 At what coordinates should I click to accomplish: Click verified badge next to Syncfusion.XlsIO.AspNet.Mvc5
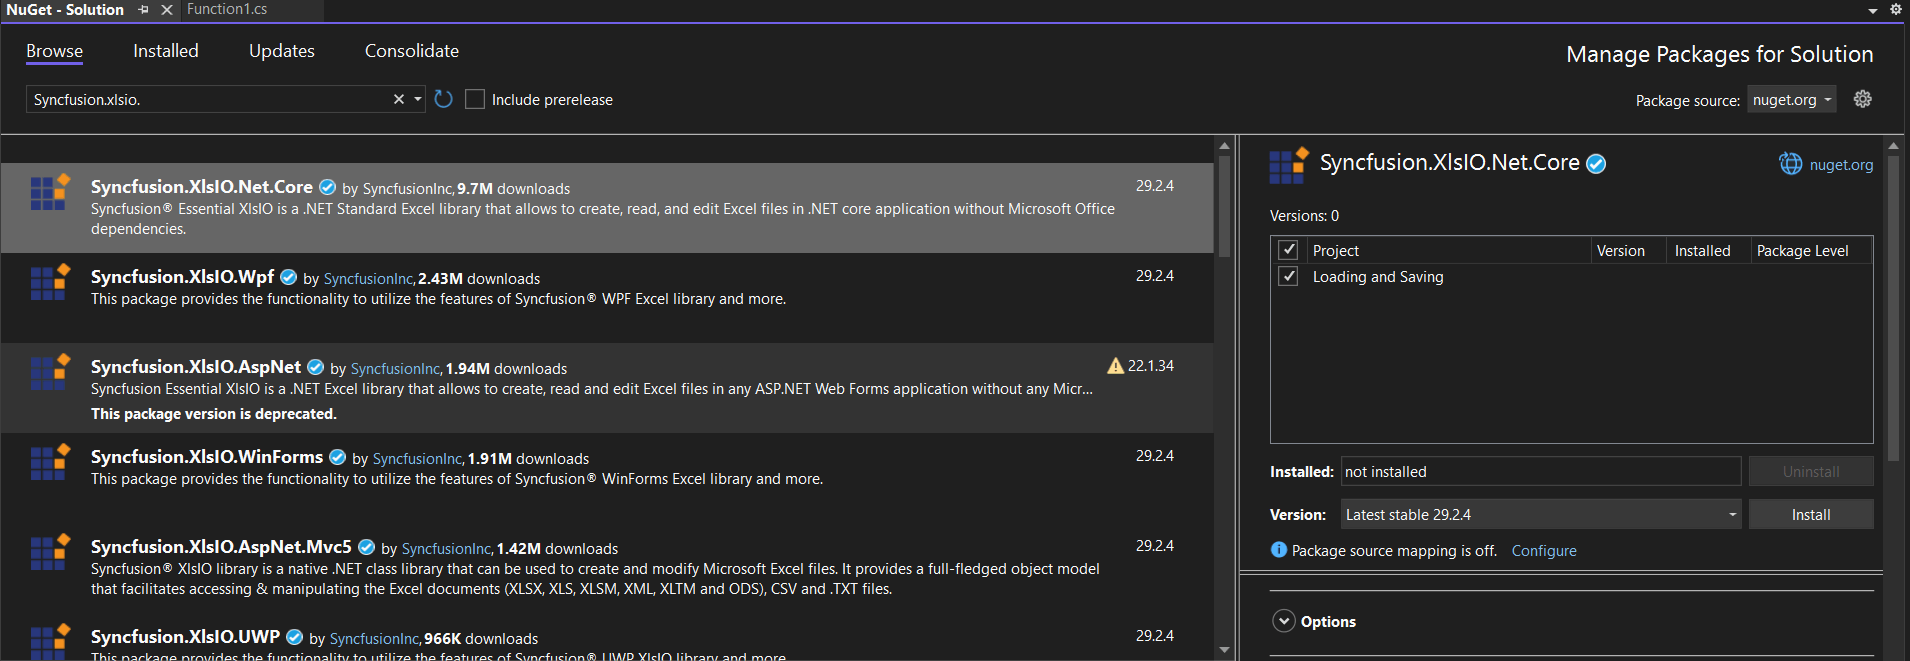[366, 547]
